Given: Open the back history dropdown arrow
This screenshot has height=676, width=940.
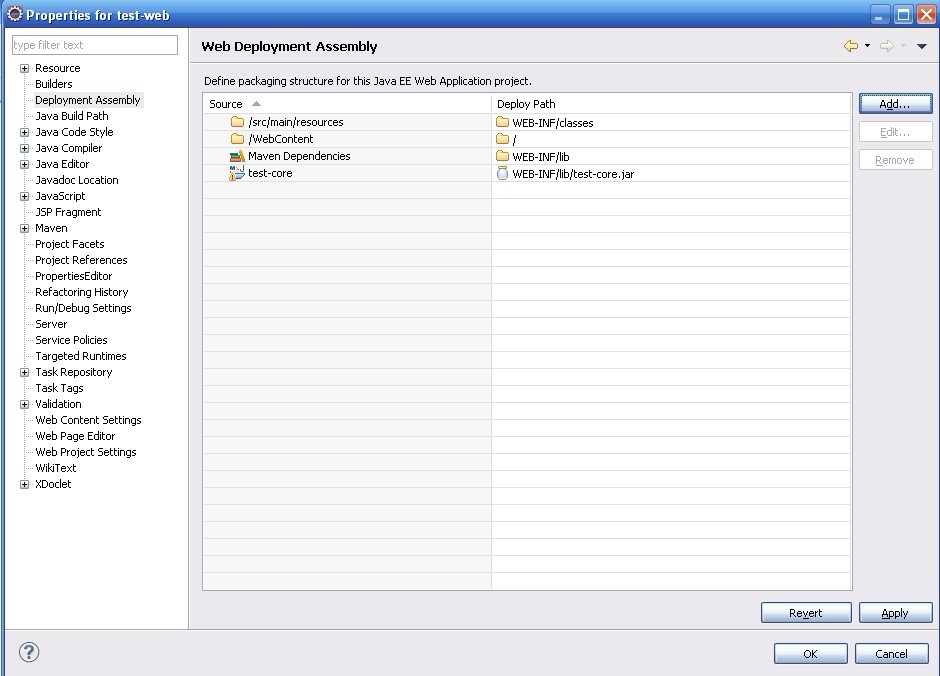Looking at the screenshot, I should point(867,46).
